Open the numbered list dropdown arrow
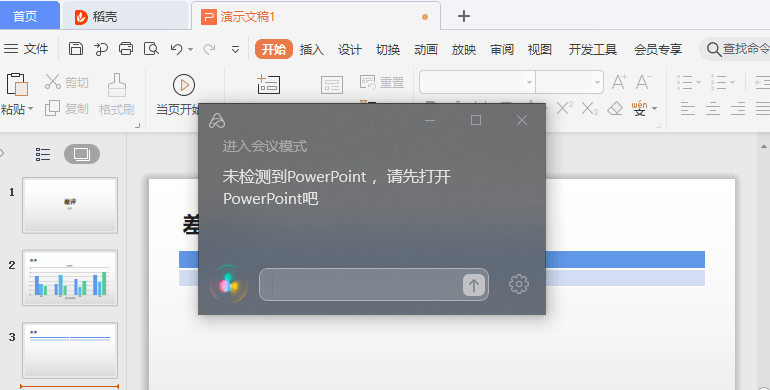 pyautogui.click(x=732, y=83)
